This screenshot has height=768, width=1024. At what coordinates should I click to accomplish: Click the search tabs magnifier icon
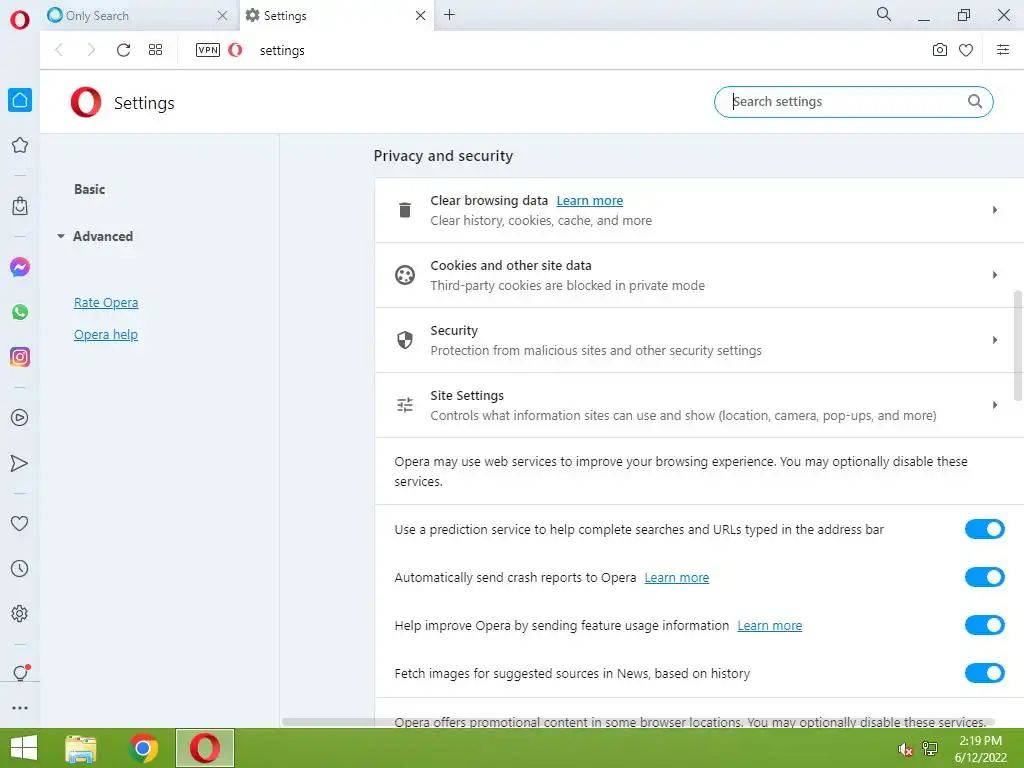(x=884, y=14)
